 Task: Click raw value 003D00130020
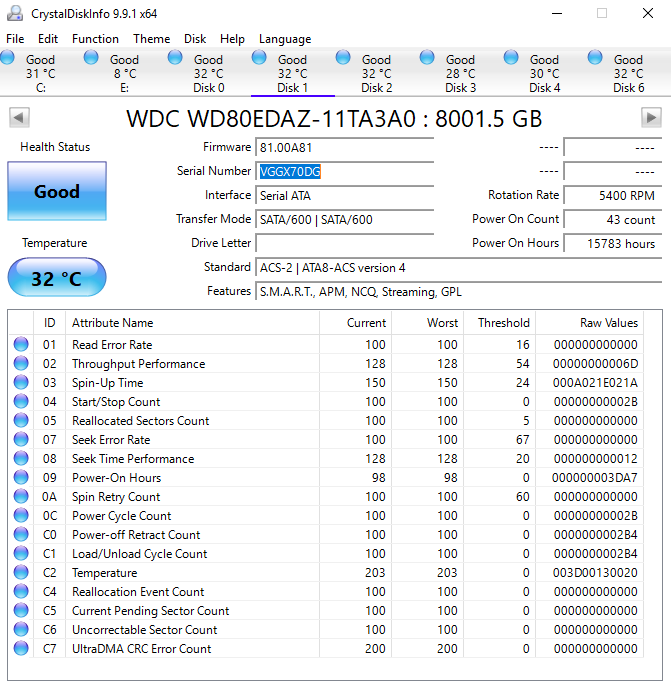tap(595, 572)
